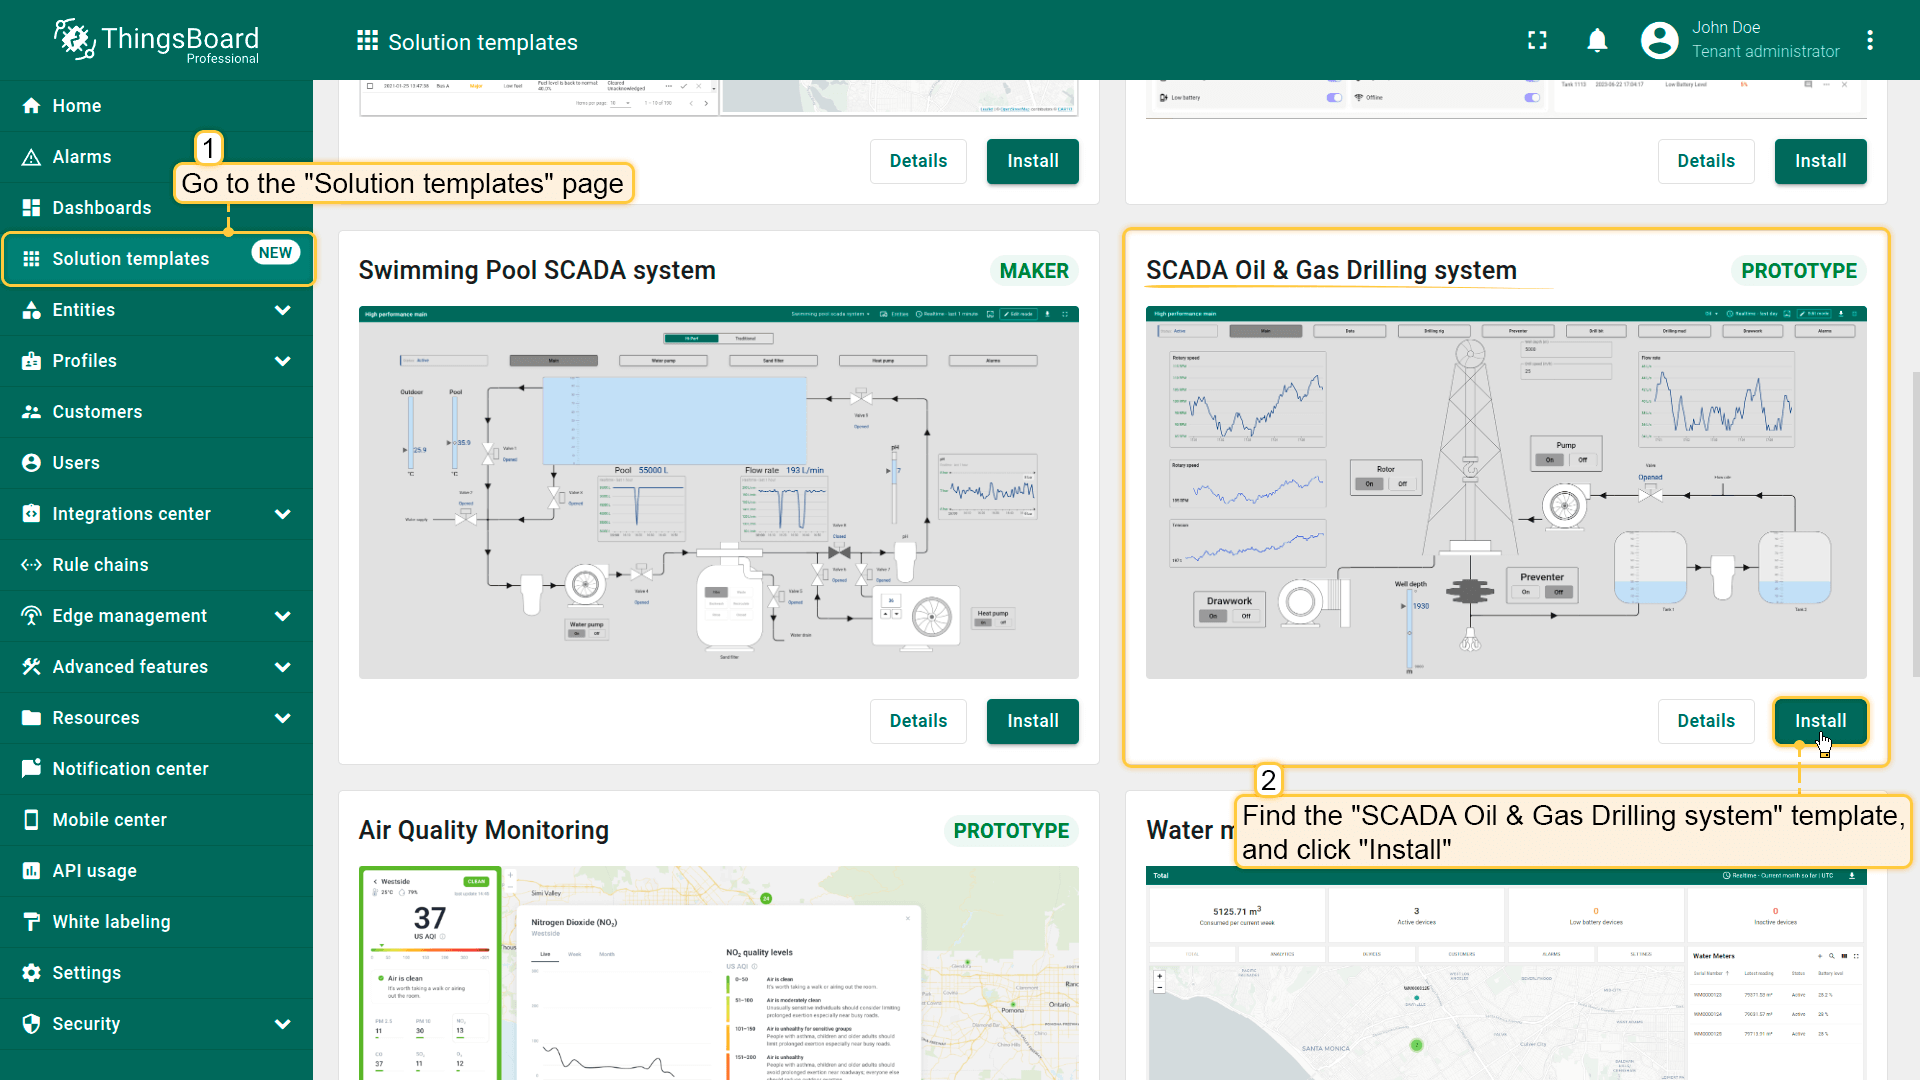Viewport: 1920px width, 1080px height.
Task: Open the notifications bell icon
Action: click(1597, 40)
